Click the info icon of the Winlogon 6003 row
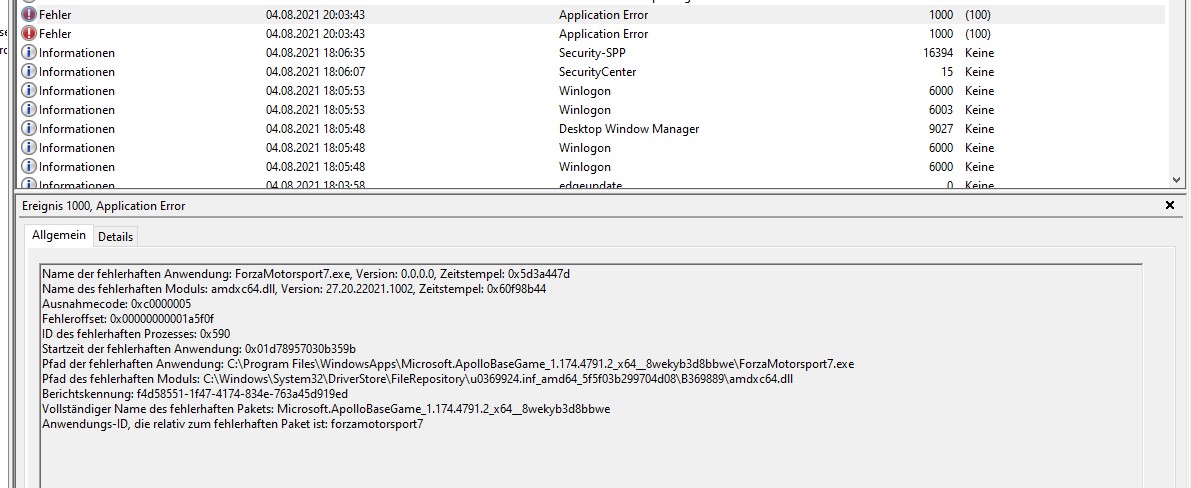This screenshot has height=488, width=1191. pos(28,109)
